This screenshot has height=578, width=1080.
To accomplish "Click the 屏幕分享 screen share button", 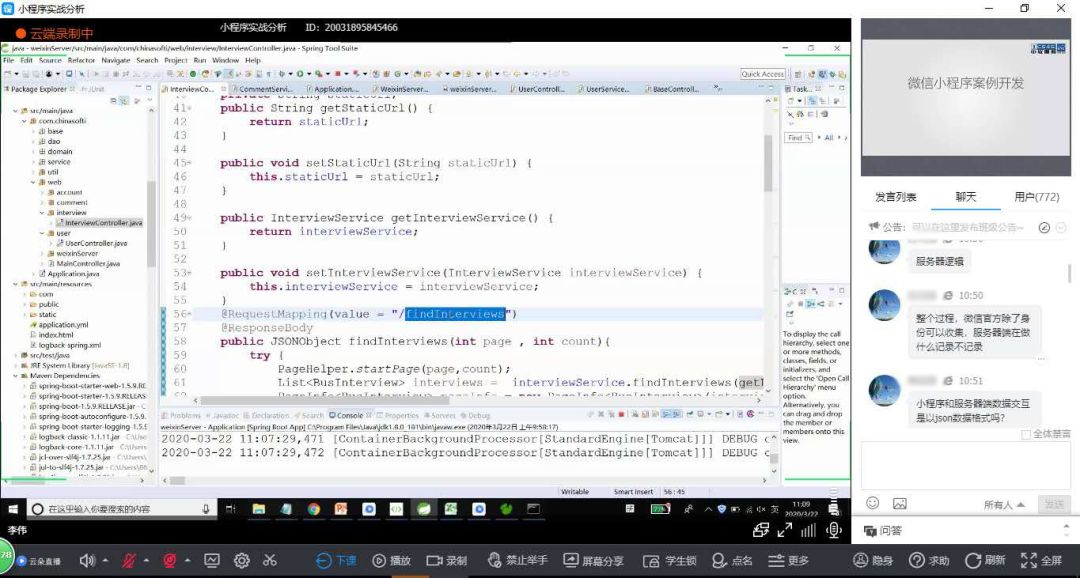I will (x=593, y=561).
